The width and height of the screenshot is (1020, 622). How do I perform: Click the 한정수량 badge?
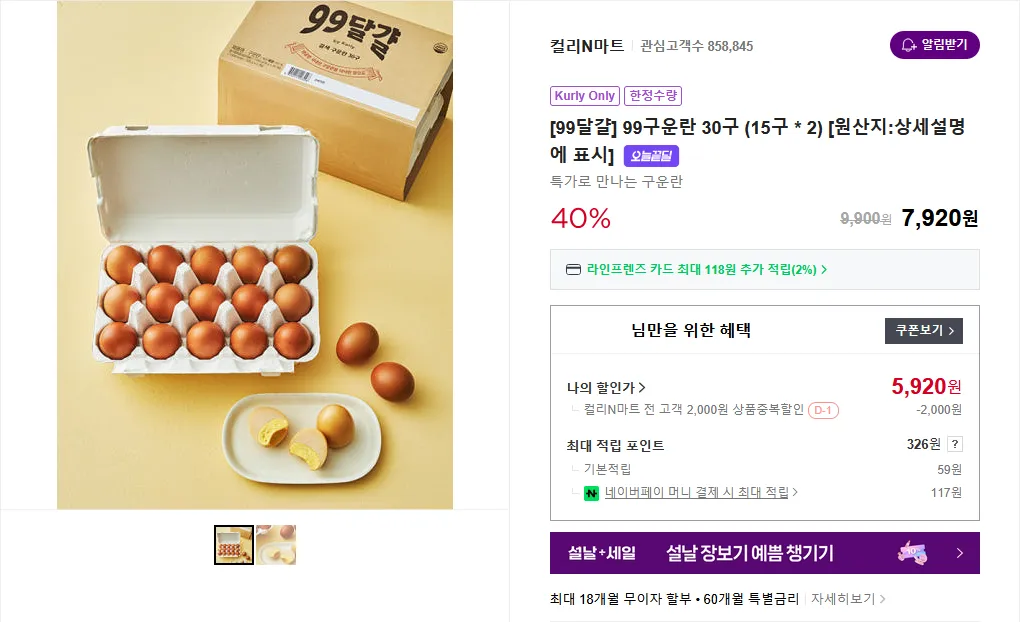(x=653, y=96)
